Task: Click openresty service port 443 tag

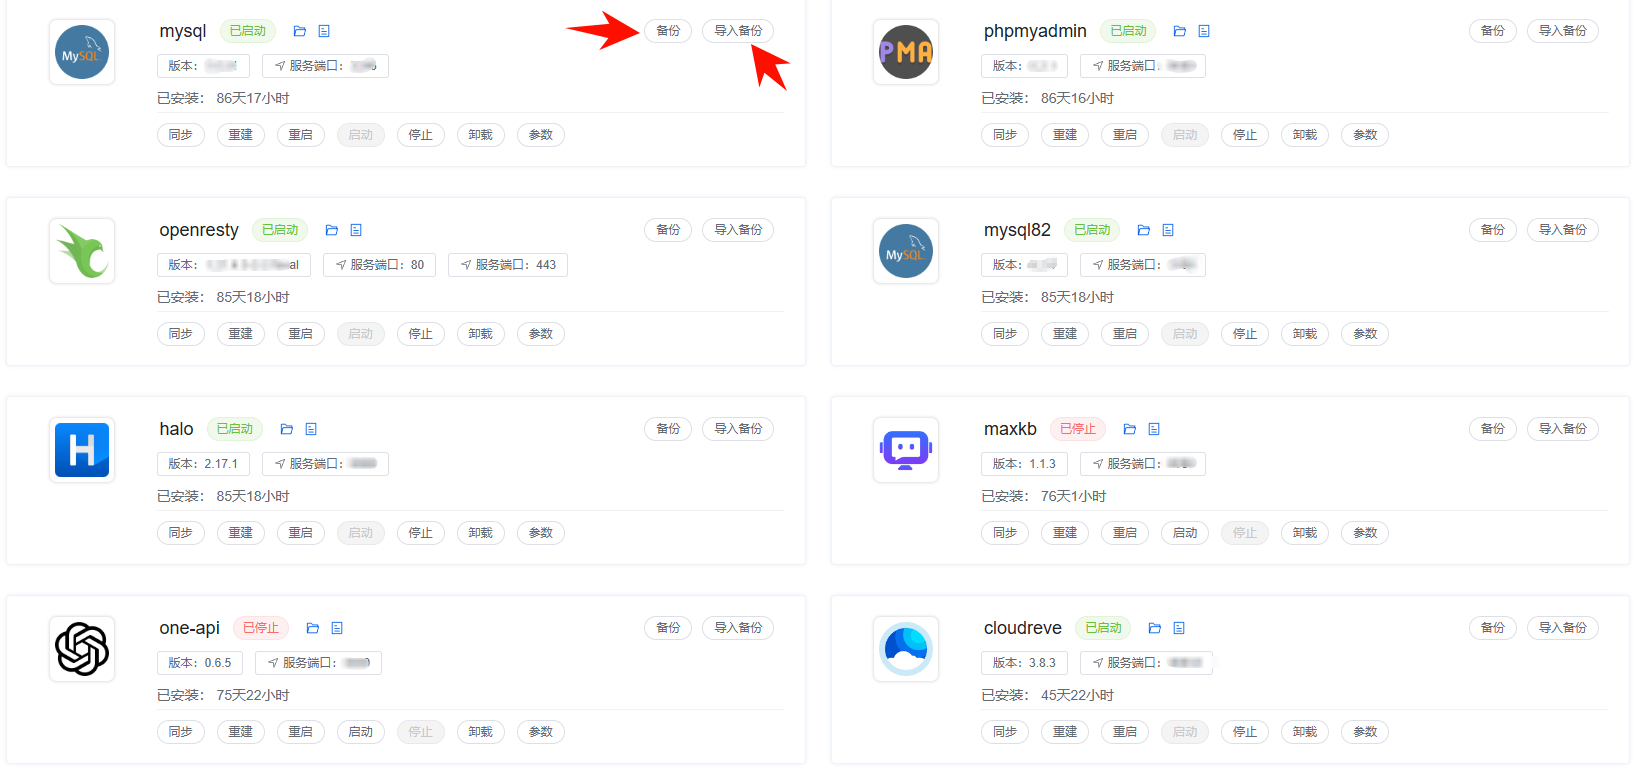Action: tap(508, 265)
